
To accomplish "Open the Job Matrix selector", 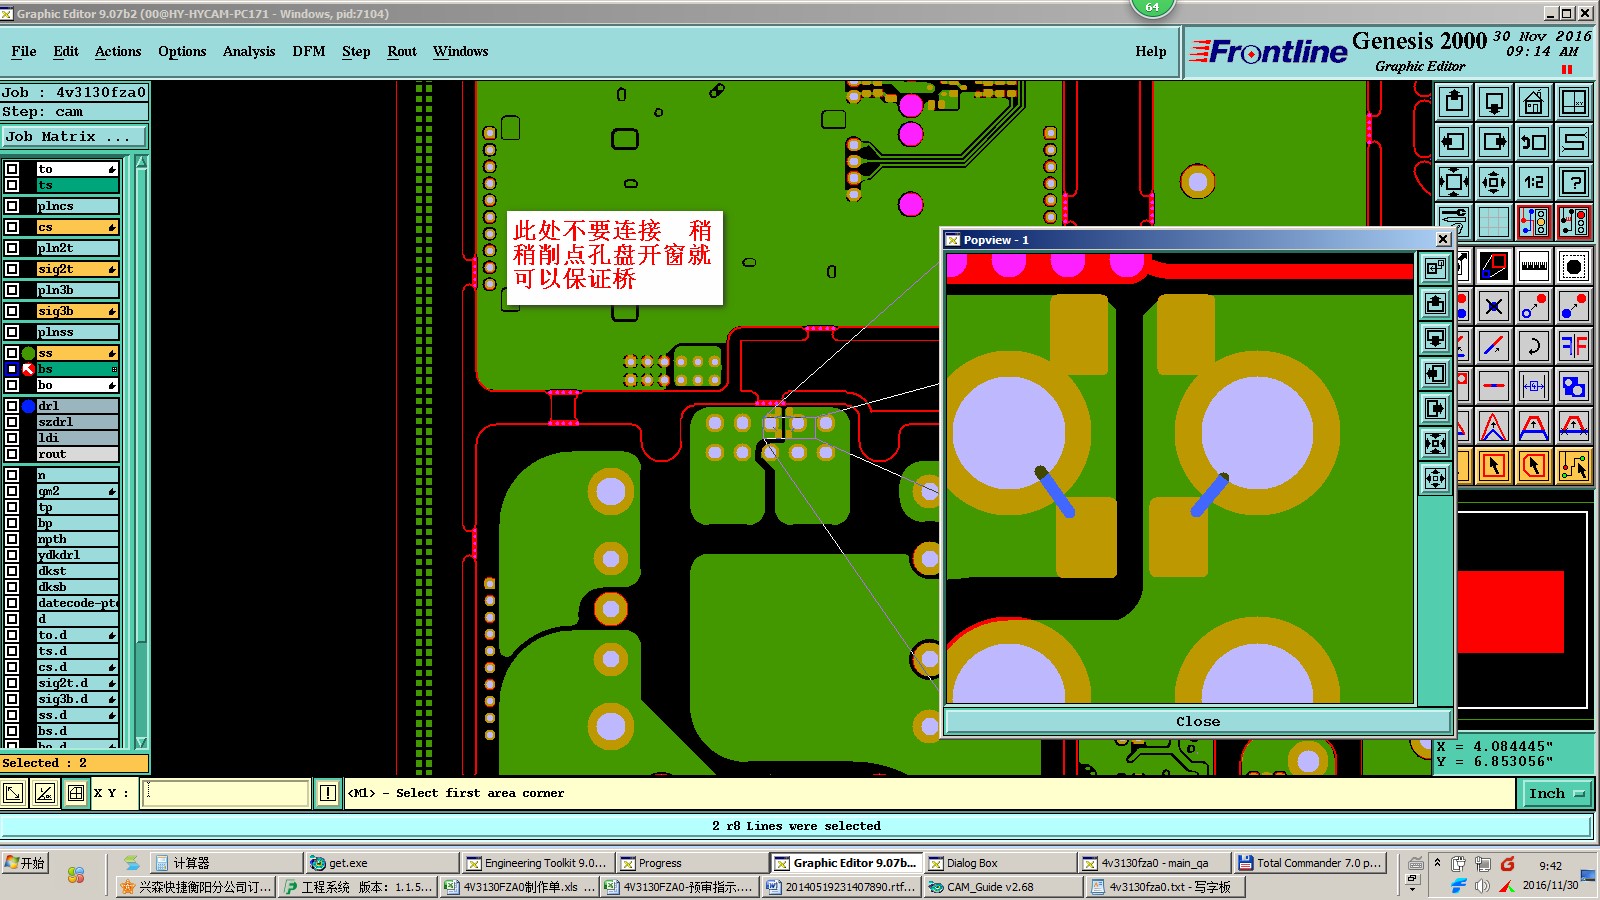I will pyautogui.click(x=74, y=137).
